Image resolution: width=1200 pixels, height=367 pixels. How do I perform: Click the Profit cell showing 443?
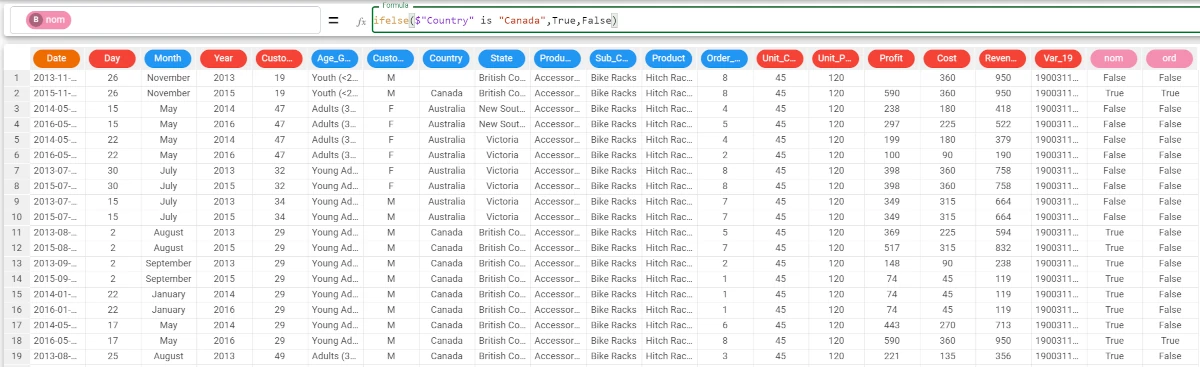pos(891,325)
